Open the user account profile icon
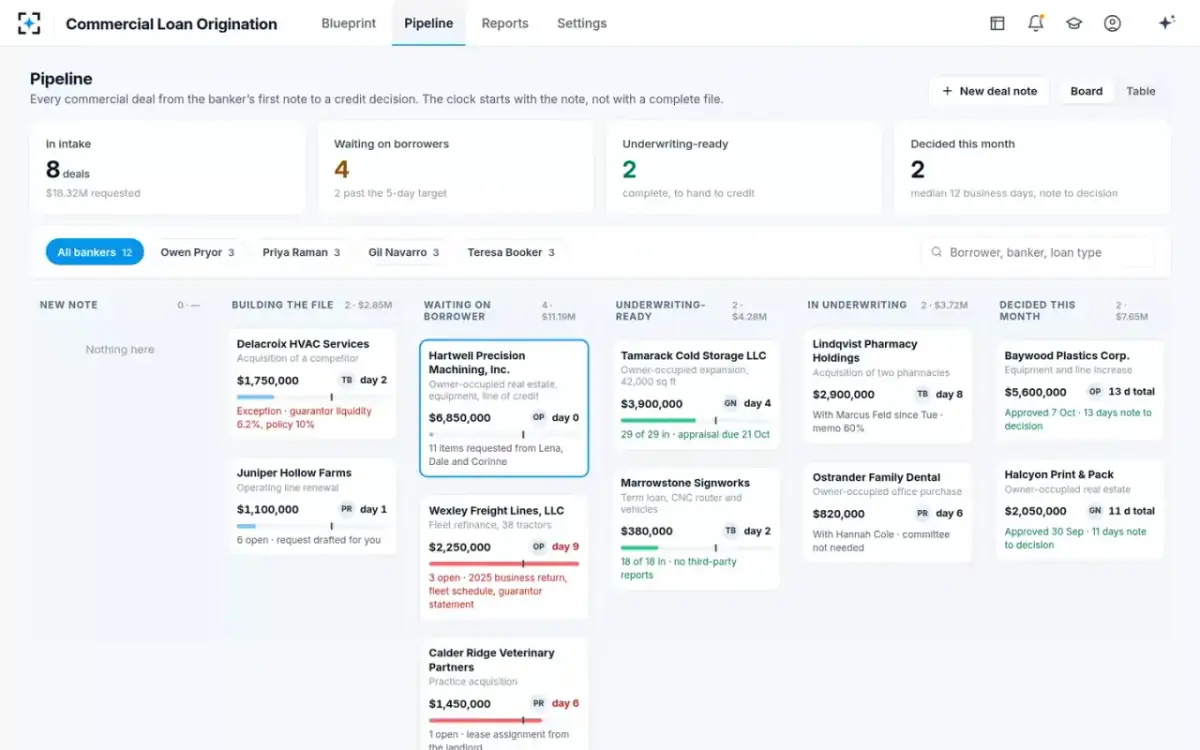Screen dimensions: 1200x750 point(1112,23)
